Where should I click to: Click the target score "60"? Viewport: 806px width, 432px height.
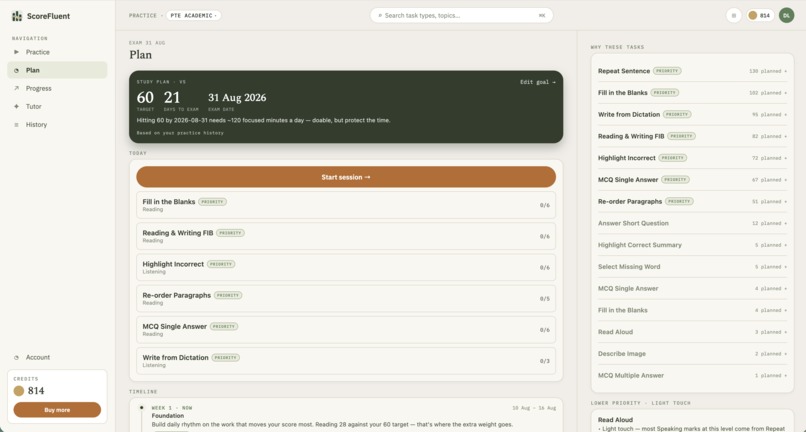[x=145, y=97]
